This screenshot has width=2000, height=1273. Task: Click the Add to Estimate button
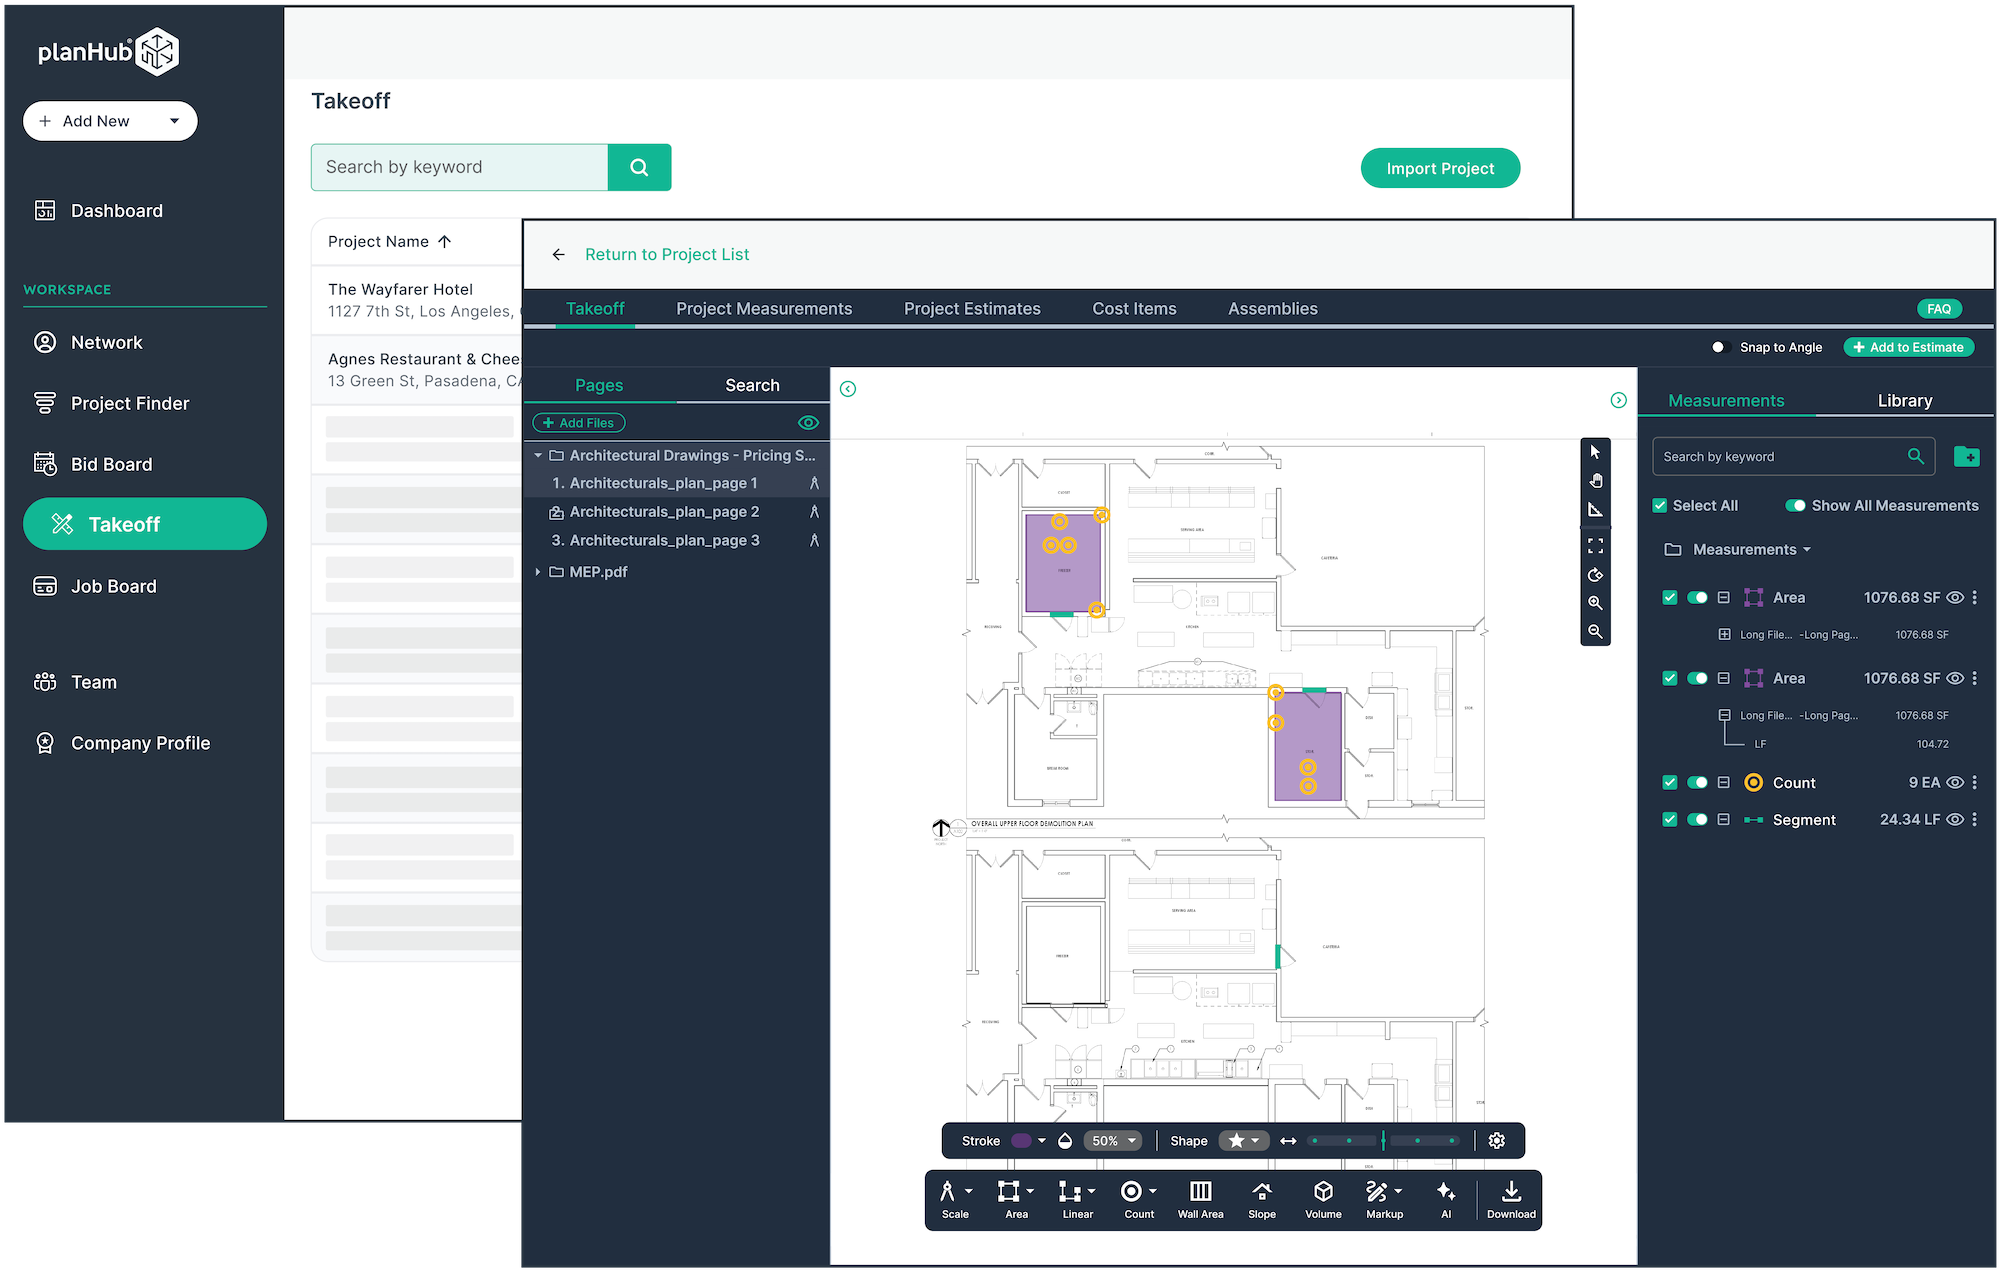pos(1908,346)
